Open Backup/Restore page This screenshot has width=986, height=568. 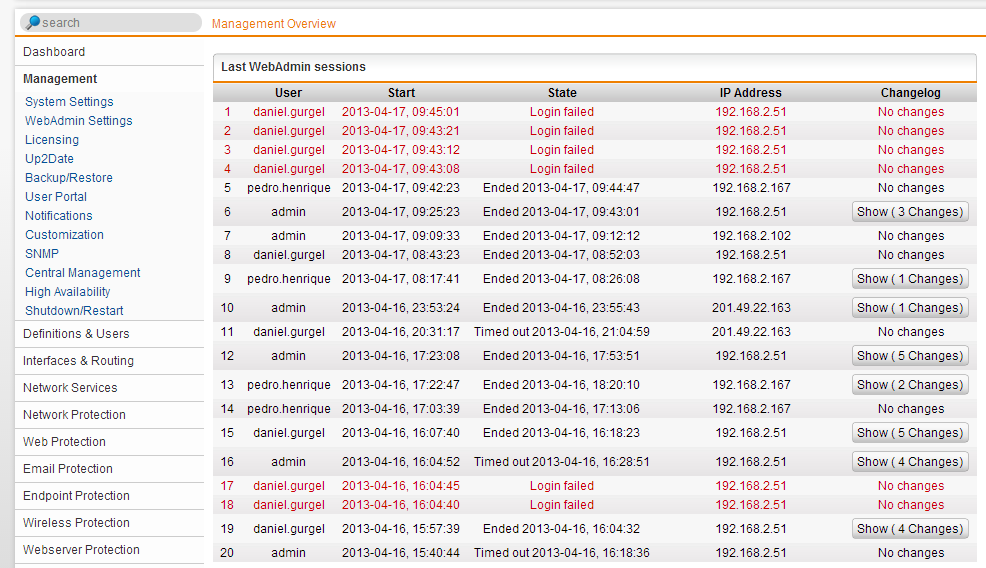pos(69,177)
